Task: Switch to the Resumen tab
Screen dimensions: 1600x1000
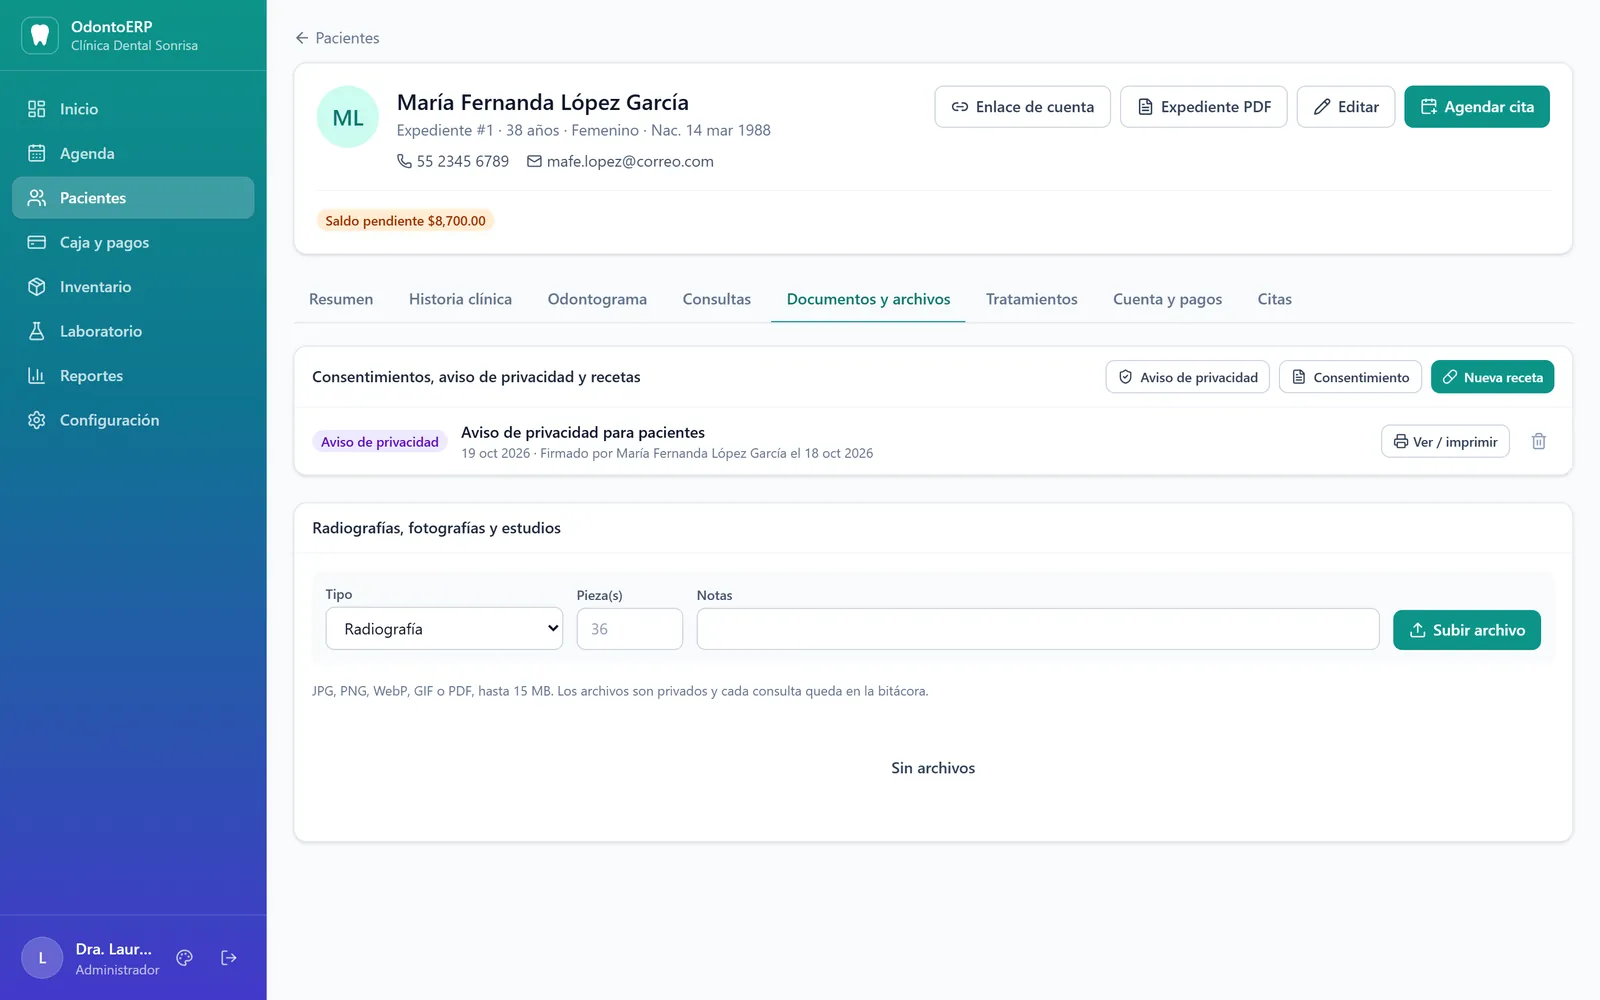Action: pyautogui.click(x=341, y=299)
